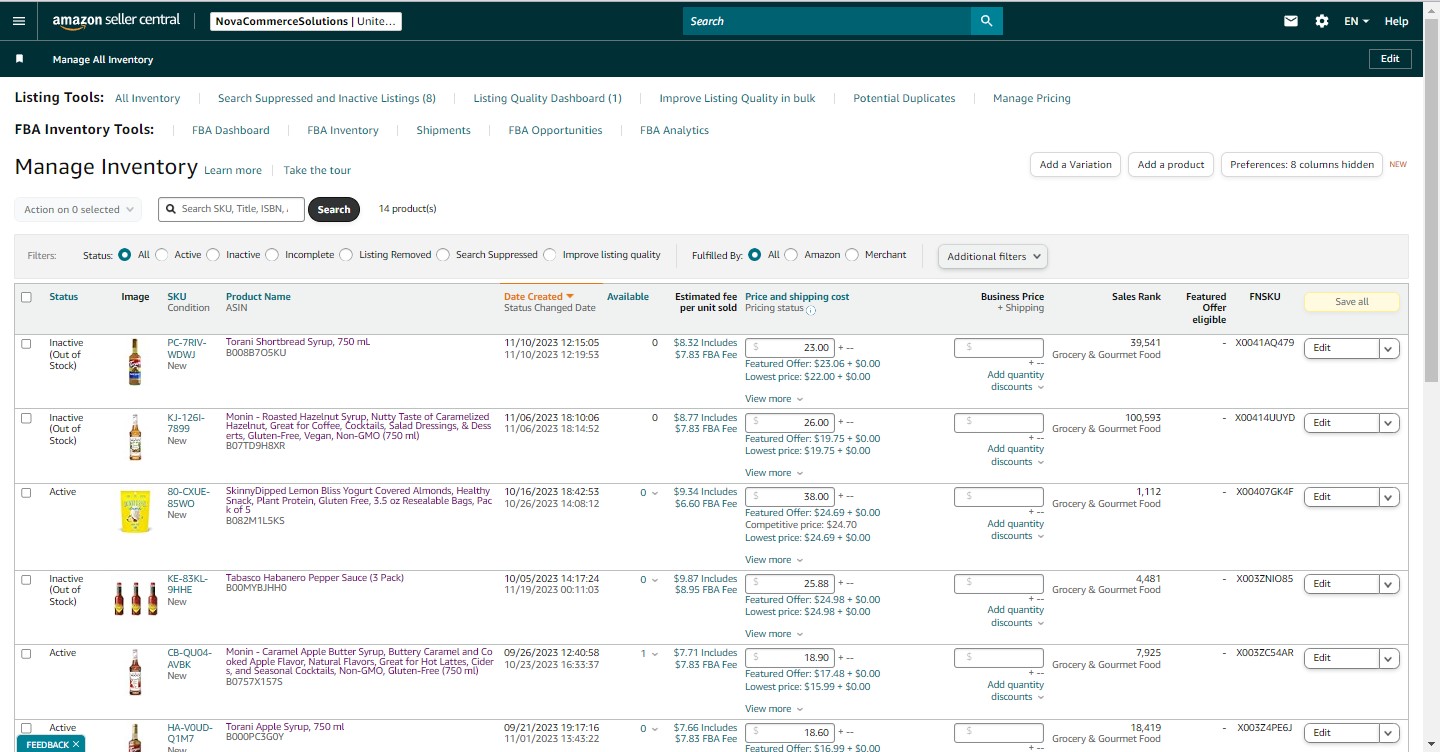Open the FBA Dashboard tool
The image size is (1440, 752).
click(231, 130)
